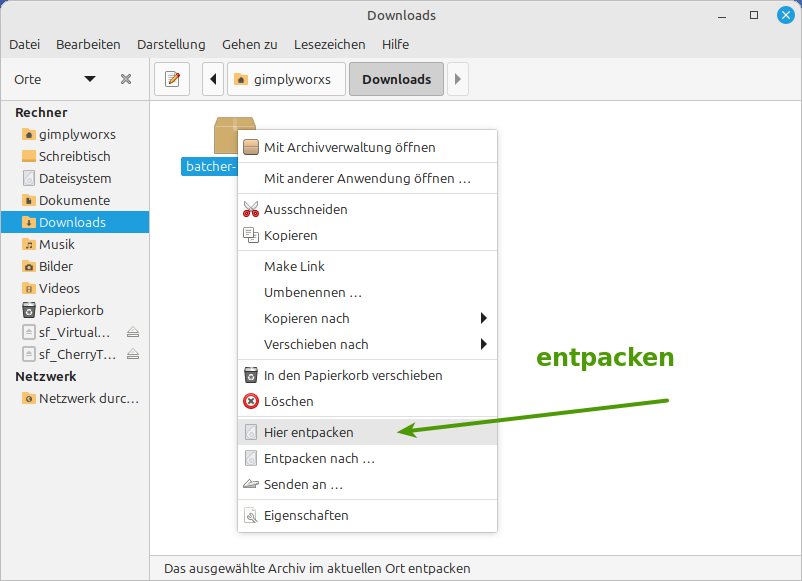This screenshot has height=581, width=802.
Task: Eject the sf_Virtual... volume
Action: click(133, 332)
